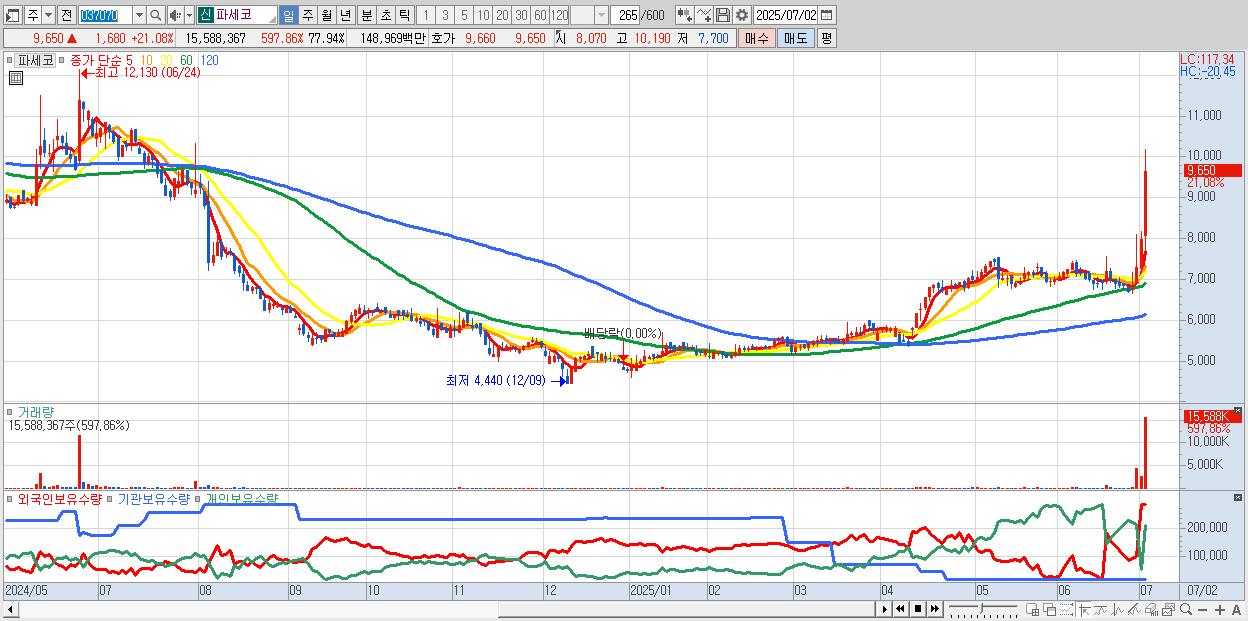The image size is (1248, 621).
Task: Choose the 3 interval button
Action: [x=444, y=15]
